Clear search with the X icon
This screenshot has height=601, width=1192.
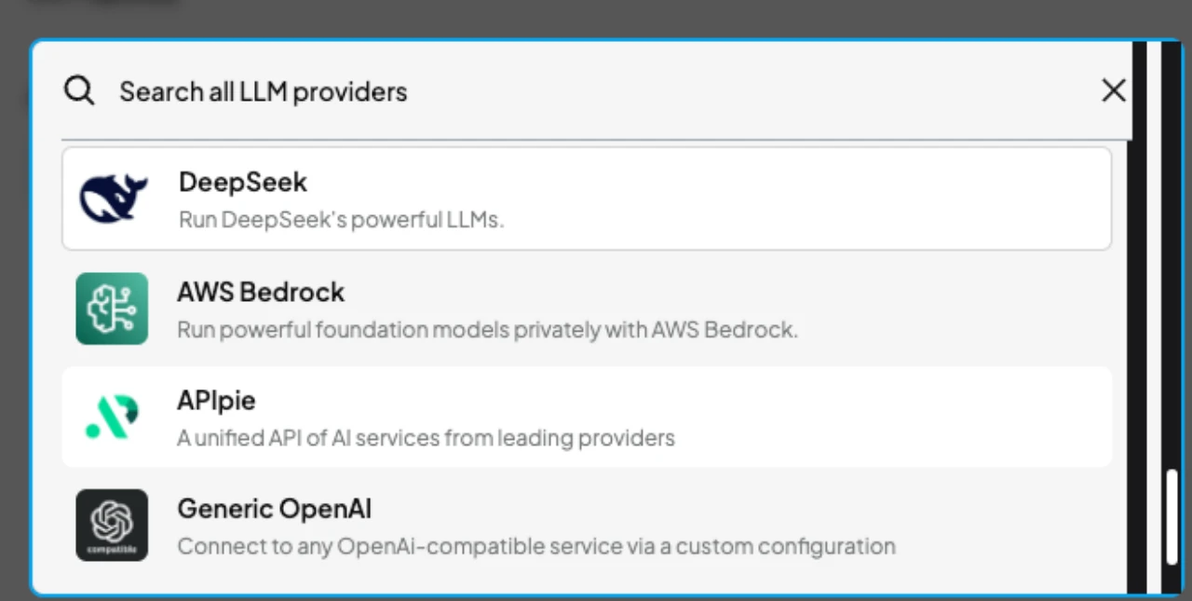(x=1113, y=91)
